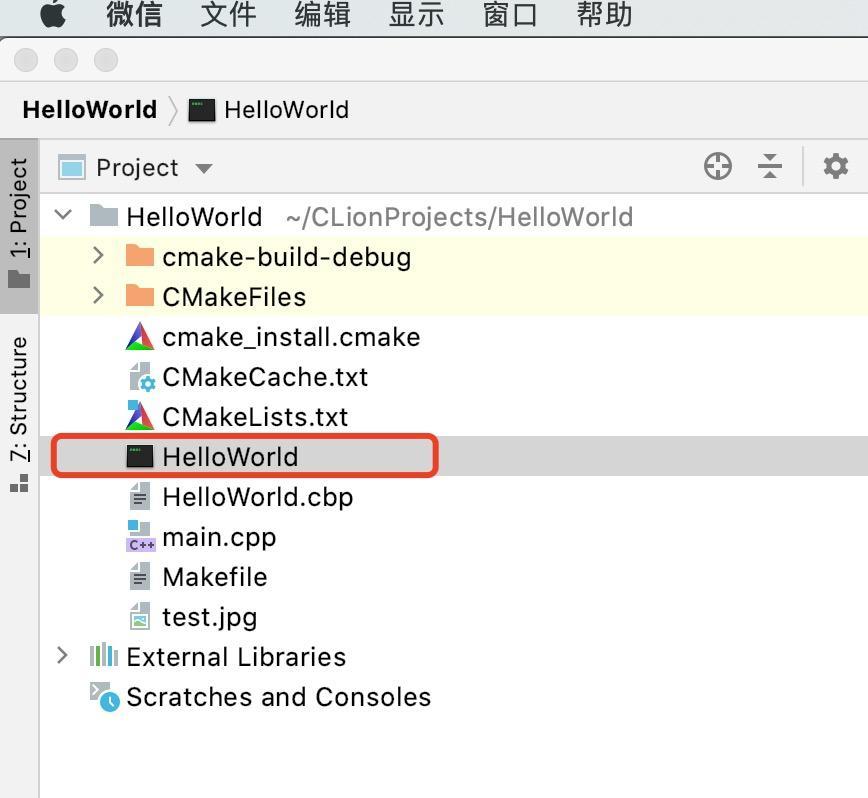Open the 文件 menu
The width and height of the screenshot is (868, 798).
point(228,15)
